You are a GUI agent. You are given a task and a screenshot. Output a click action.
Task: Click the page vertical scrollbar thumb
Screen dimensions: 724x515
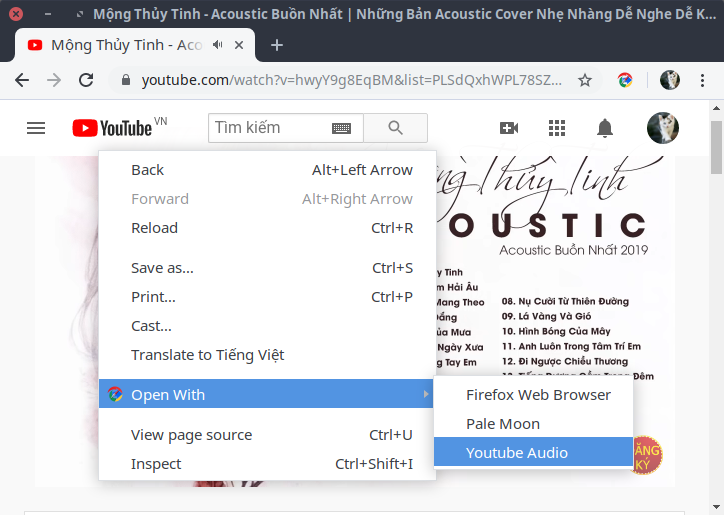[717, 148]
